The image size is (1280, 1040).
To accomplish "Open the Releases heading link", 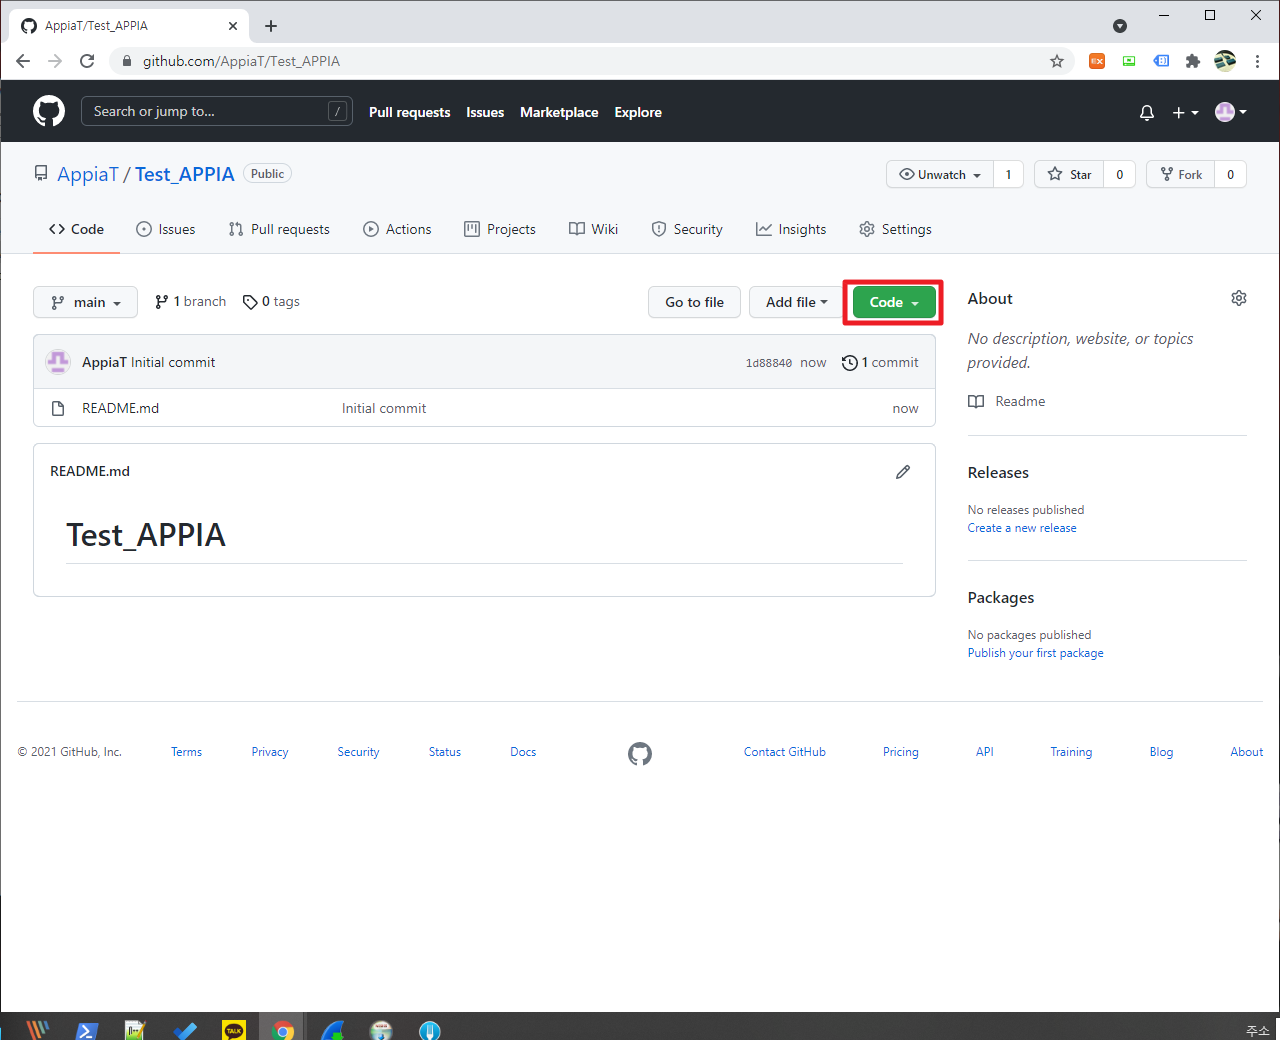I will click(x=998, y=472).
